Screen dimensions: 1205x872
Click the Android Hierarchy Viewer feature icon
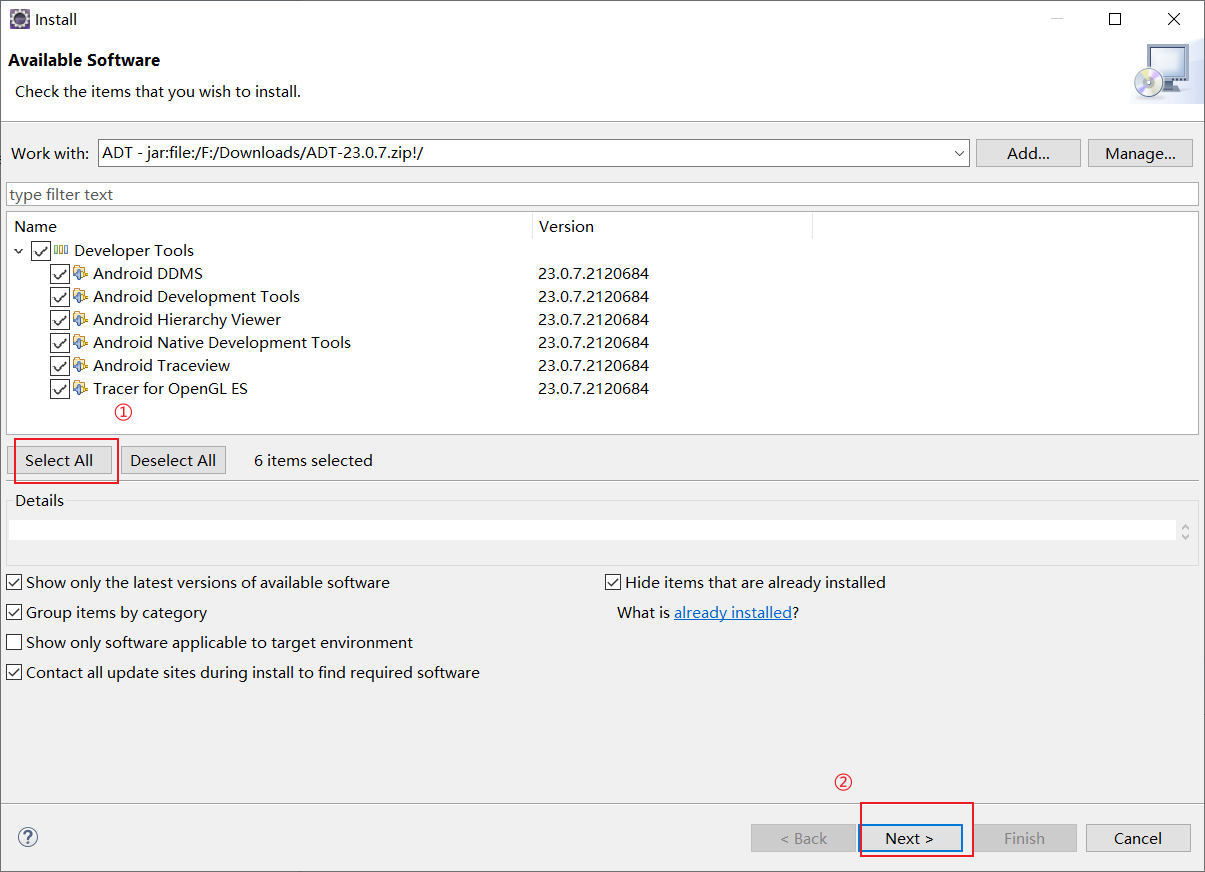coord(80,319)
